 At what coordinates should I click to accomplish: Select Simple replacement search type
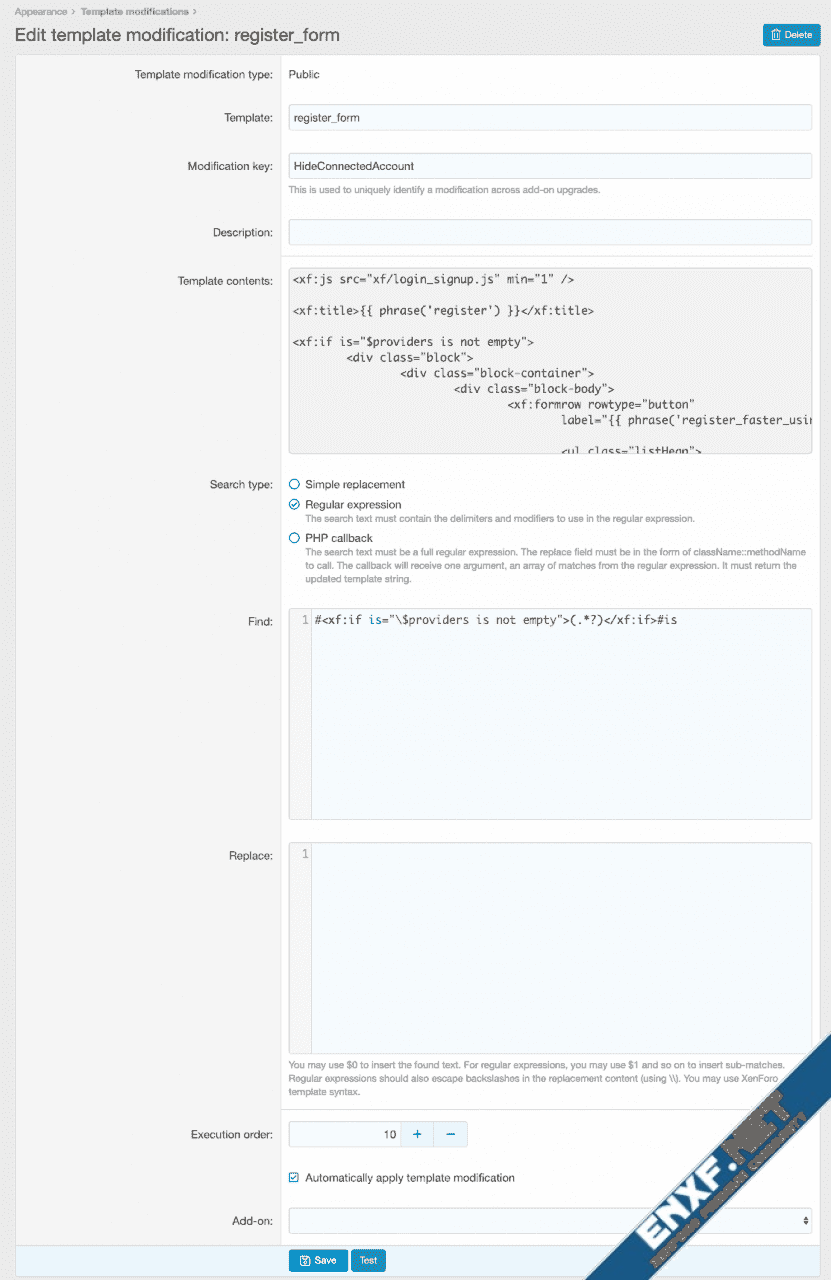pos(294,484)
